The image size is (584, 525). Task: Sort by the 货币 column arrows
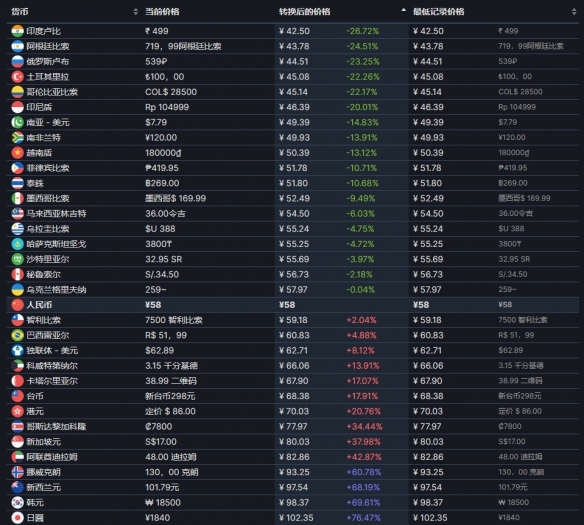[x=136, y=12]
